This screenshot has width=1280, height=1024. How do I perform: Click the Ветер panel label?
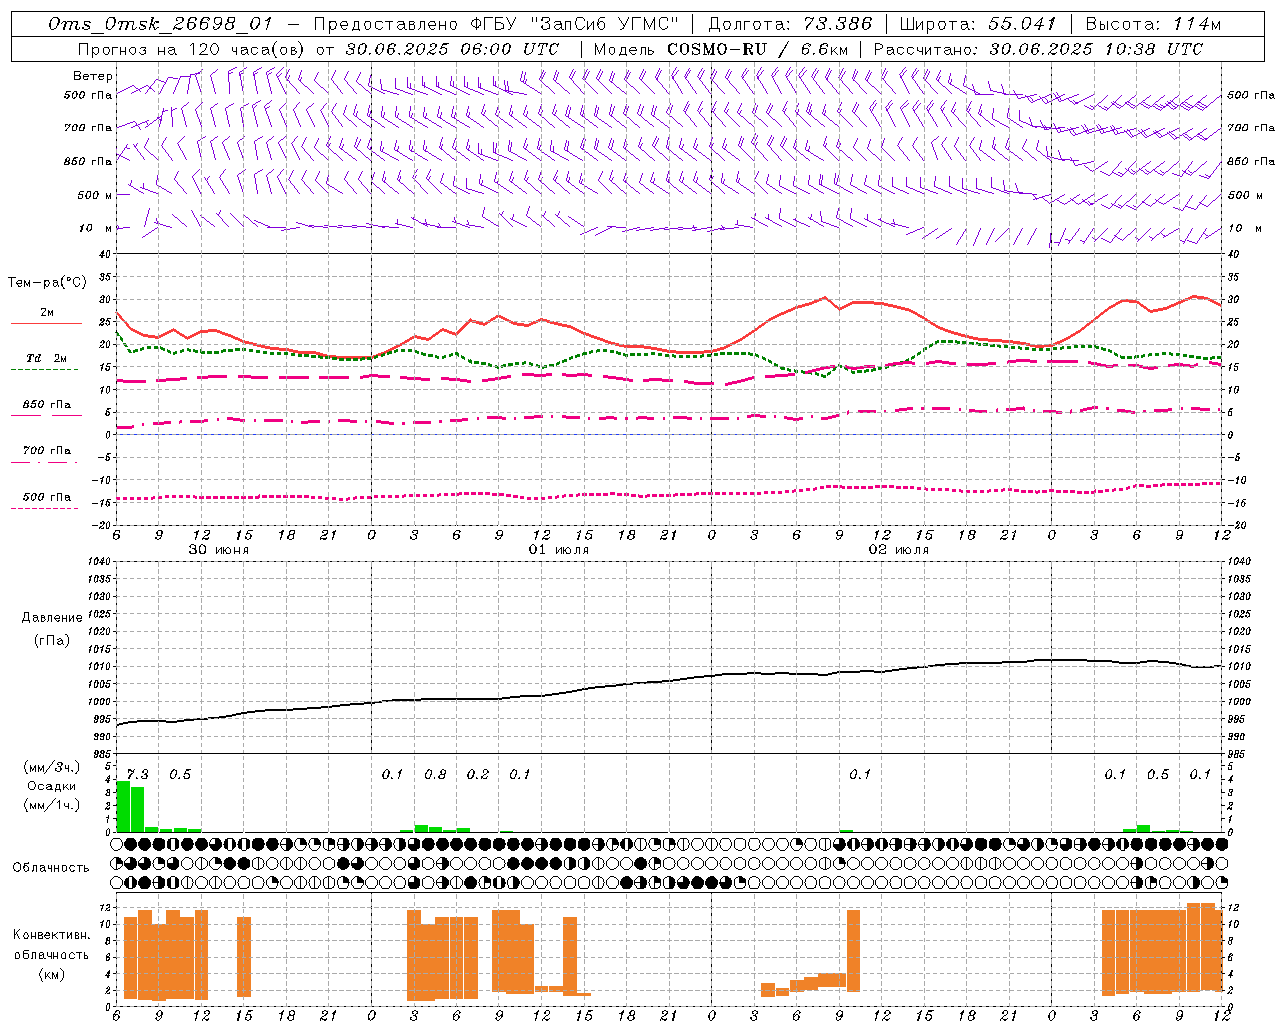pos(93,76)
